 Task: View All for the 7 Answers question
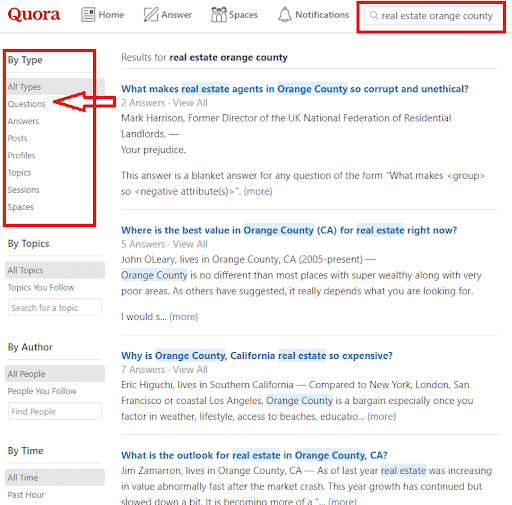[x=190, y=370]
